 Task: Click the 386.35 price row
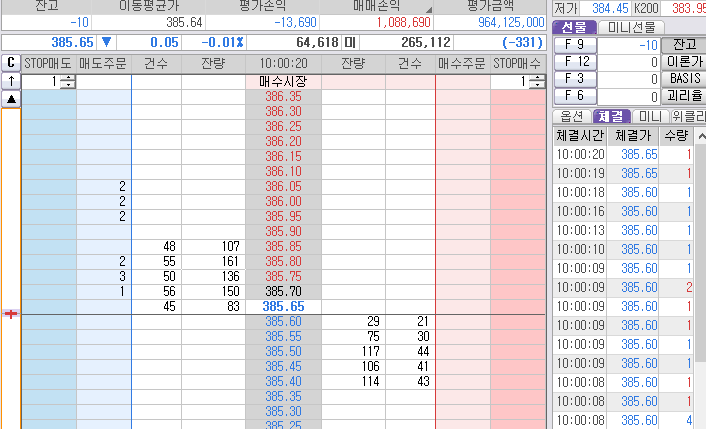(283, 96)
